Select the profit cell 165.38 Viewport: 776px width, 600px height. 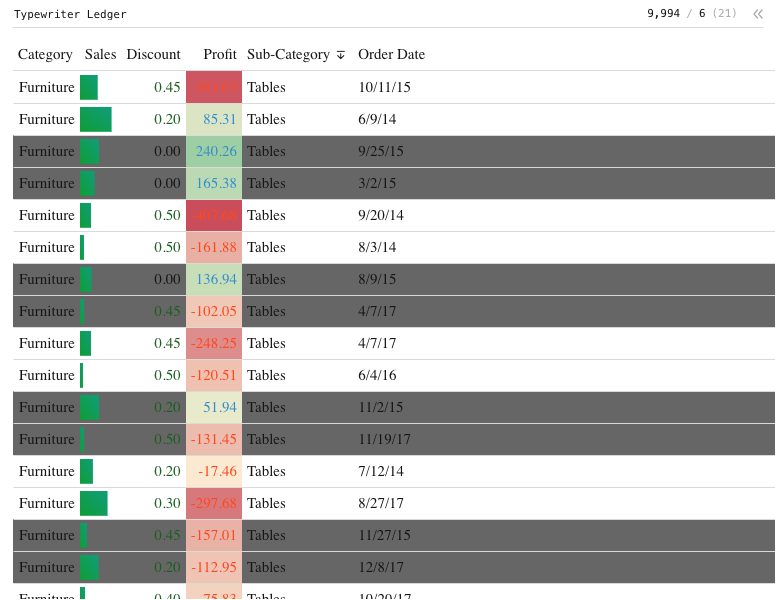(x=214, y=183)
